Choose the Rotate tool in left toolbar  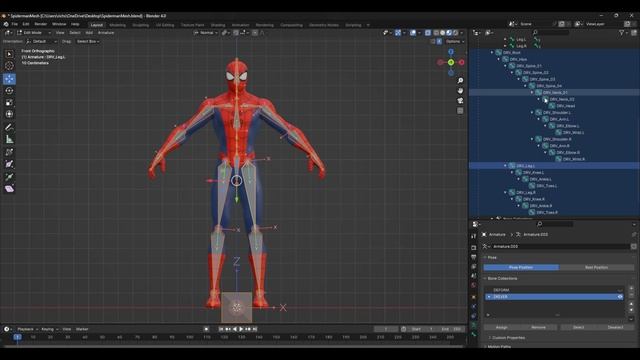(9, 91)
